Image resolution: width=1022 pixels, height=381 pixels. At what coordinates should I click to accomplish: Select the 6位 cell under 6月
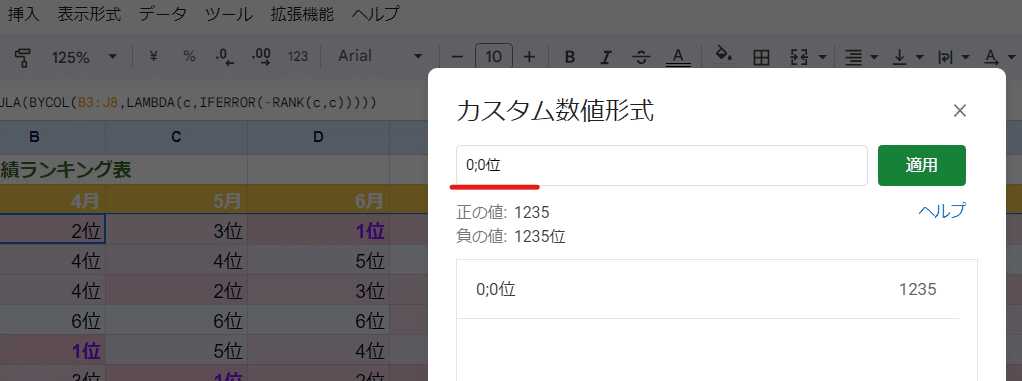click(318, 320)
